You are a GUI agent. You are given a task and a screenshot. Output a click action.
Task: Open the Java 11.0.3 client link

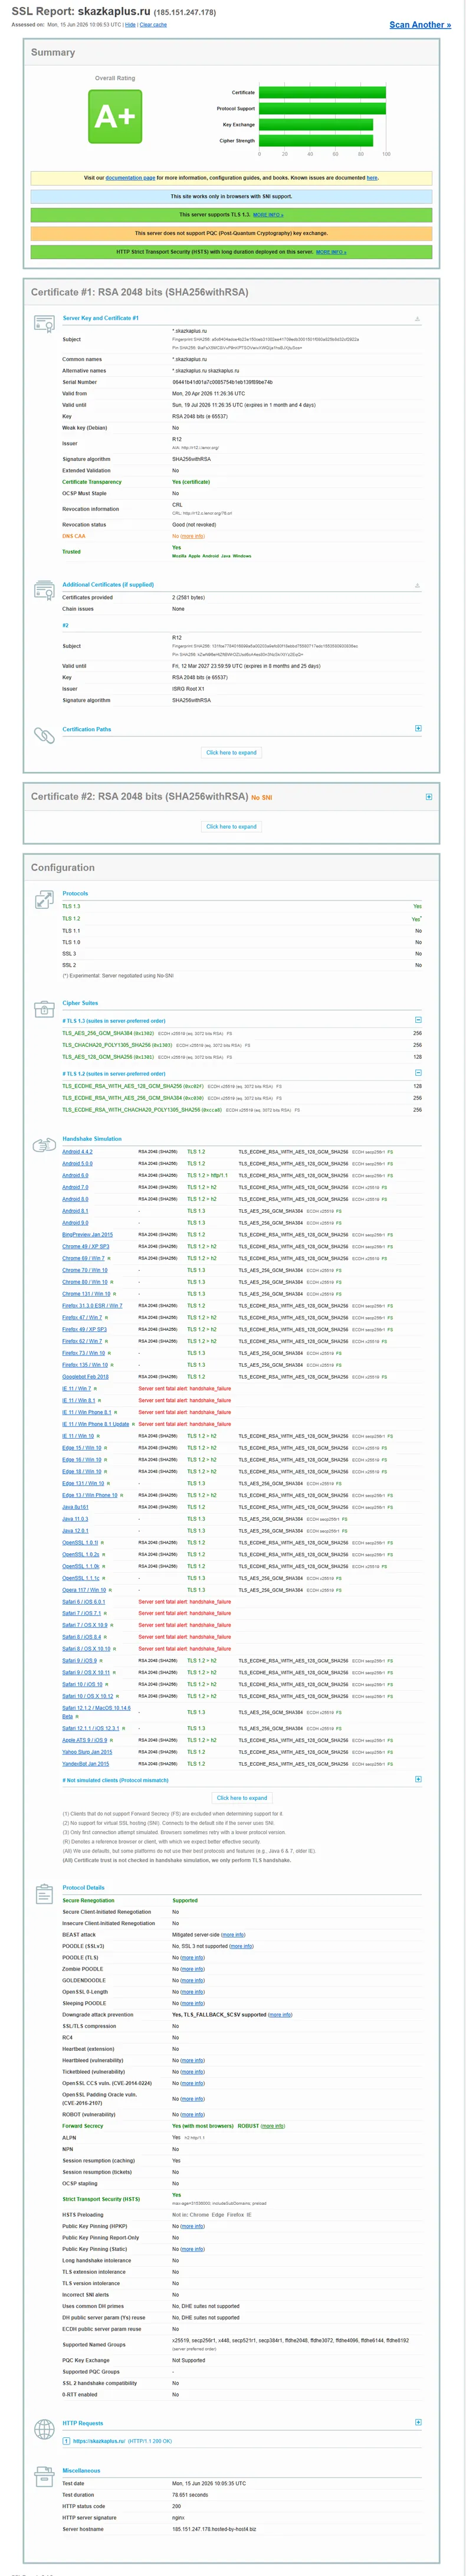tap(75, 1519)
